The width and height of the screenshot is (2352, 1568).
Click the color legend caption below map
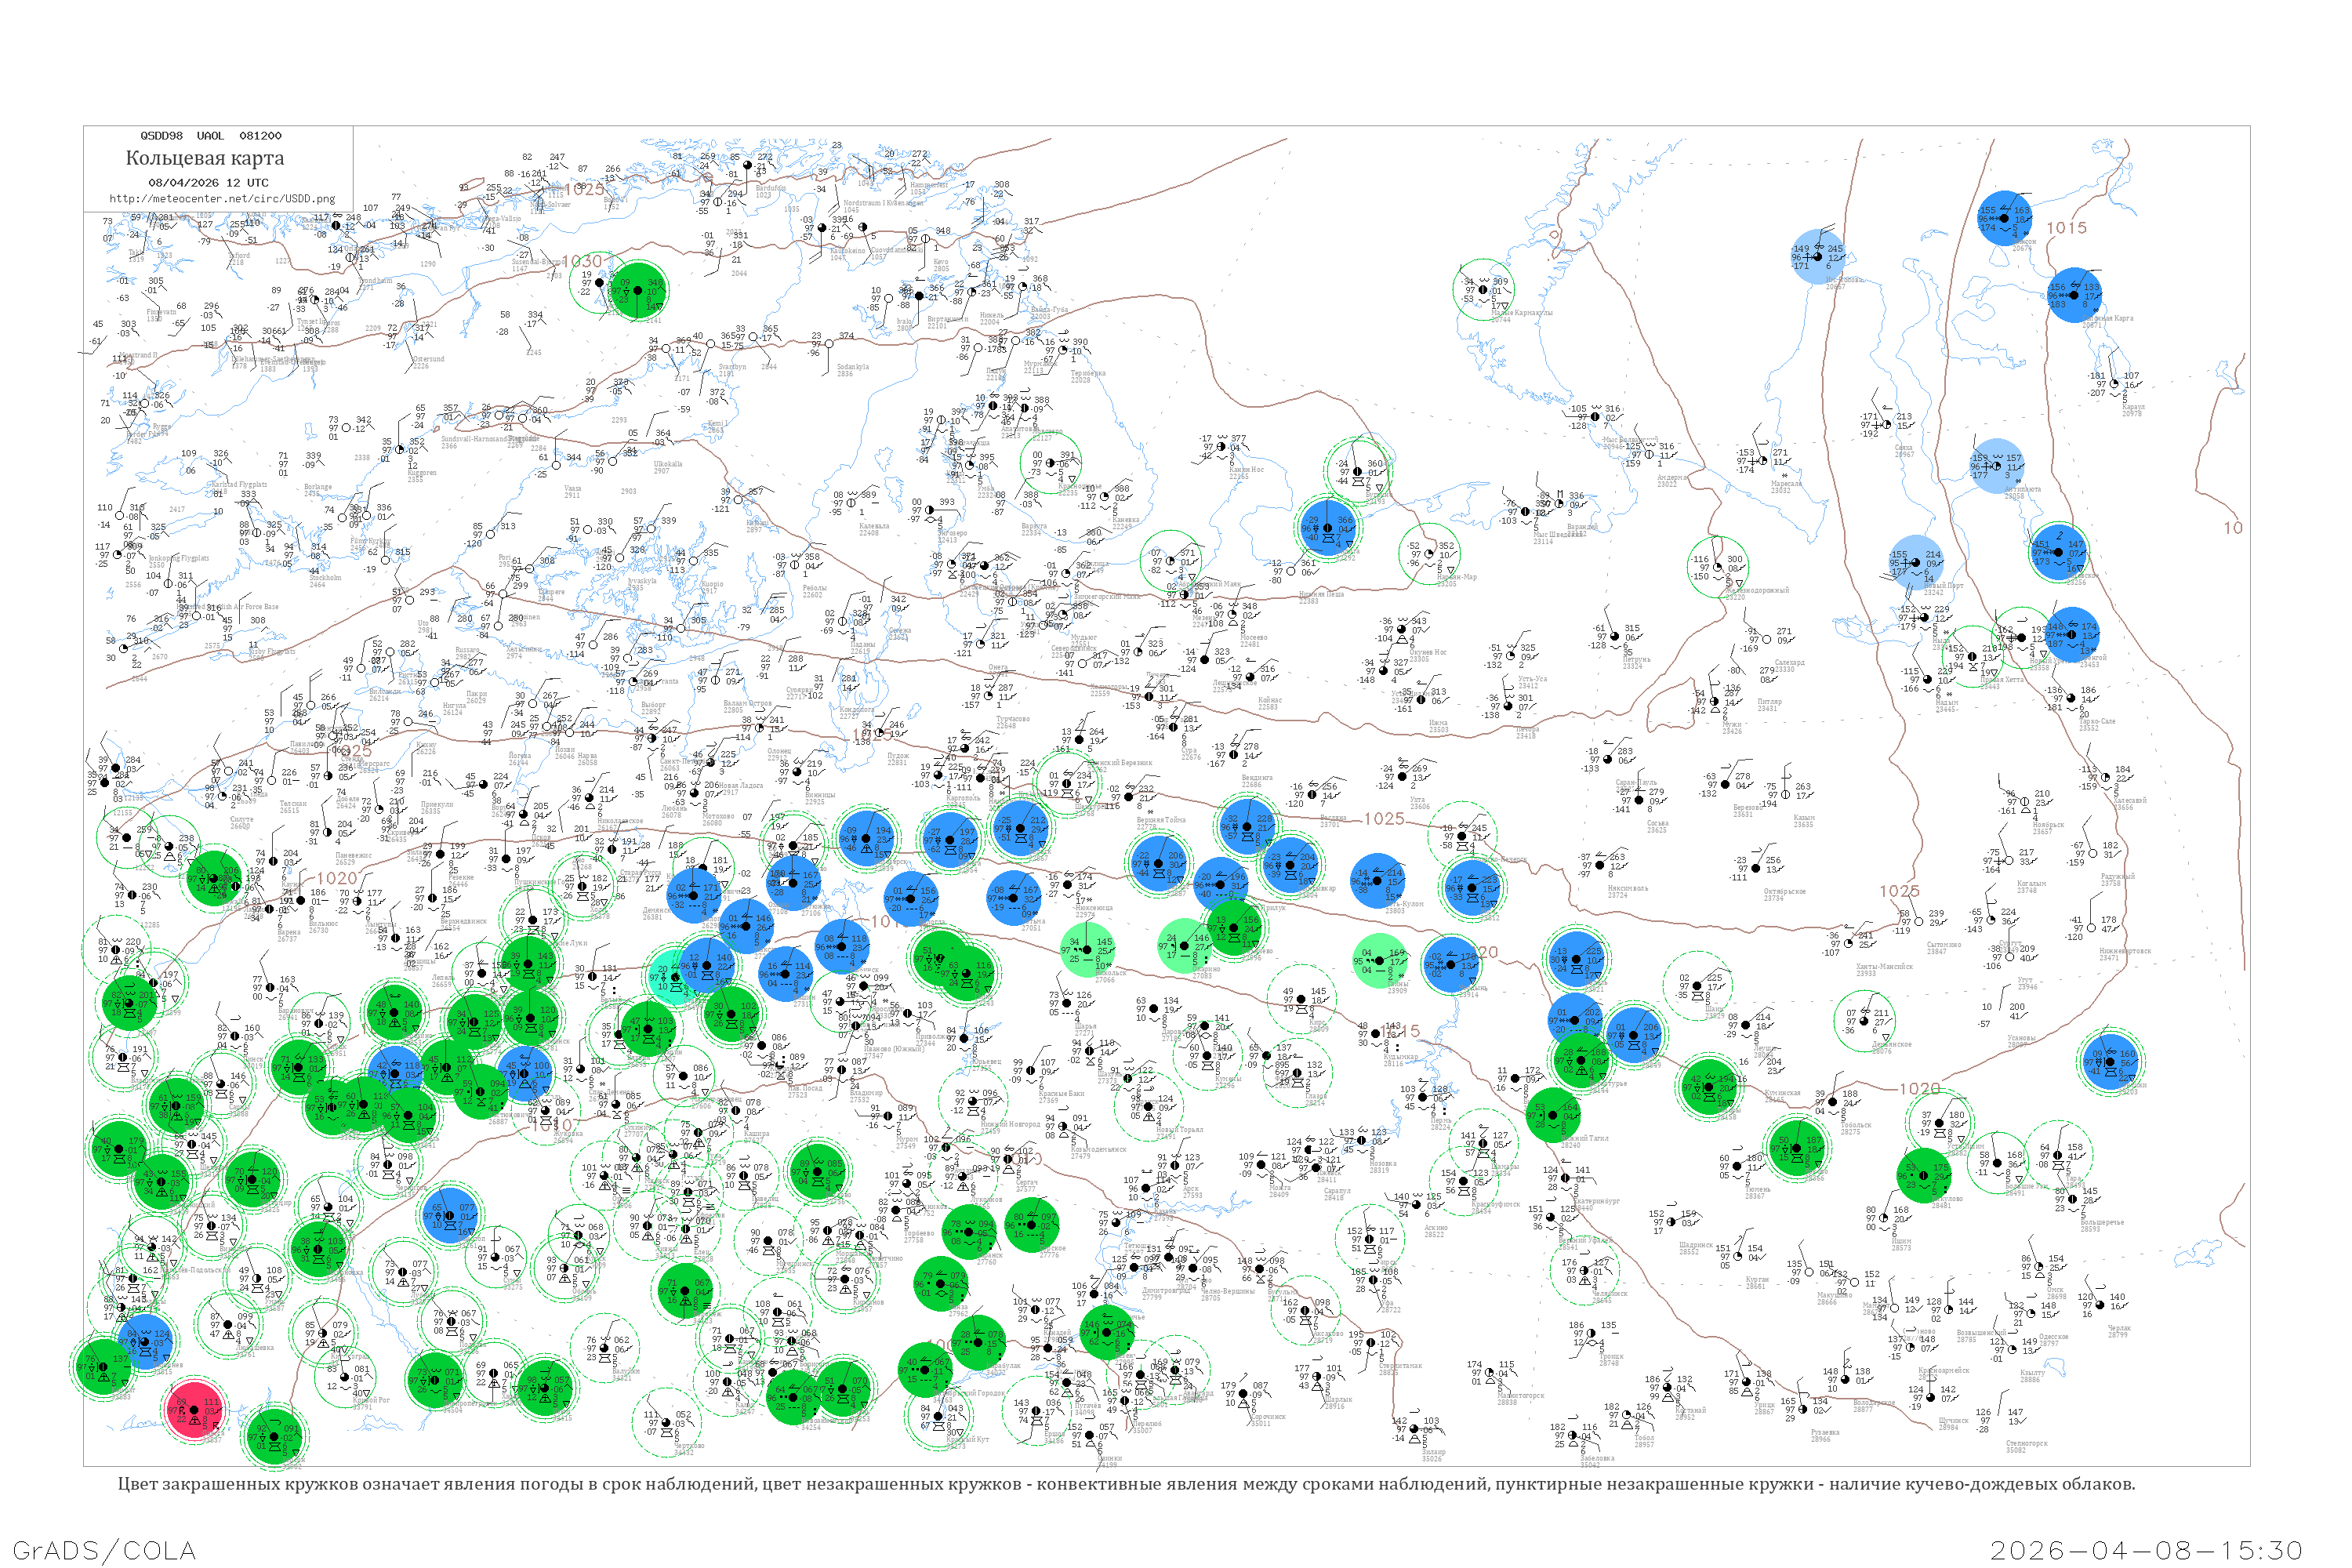click(x=1126, y=1484)
